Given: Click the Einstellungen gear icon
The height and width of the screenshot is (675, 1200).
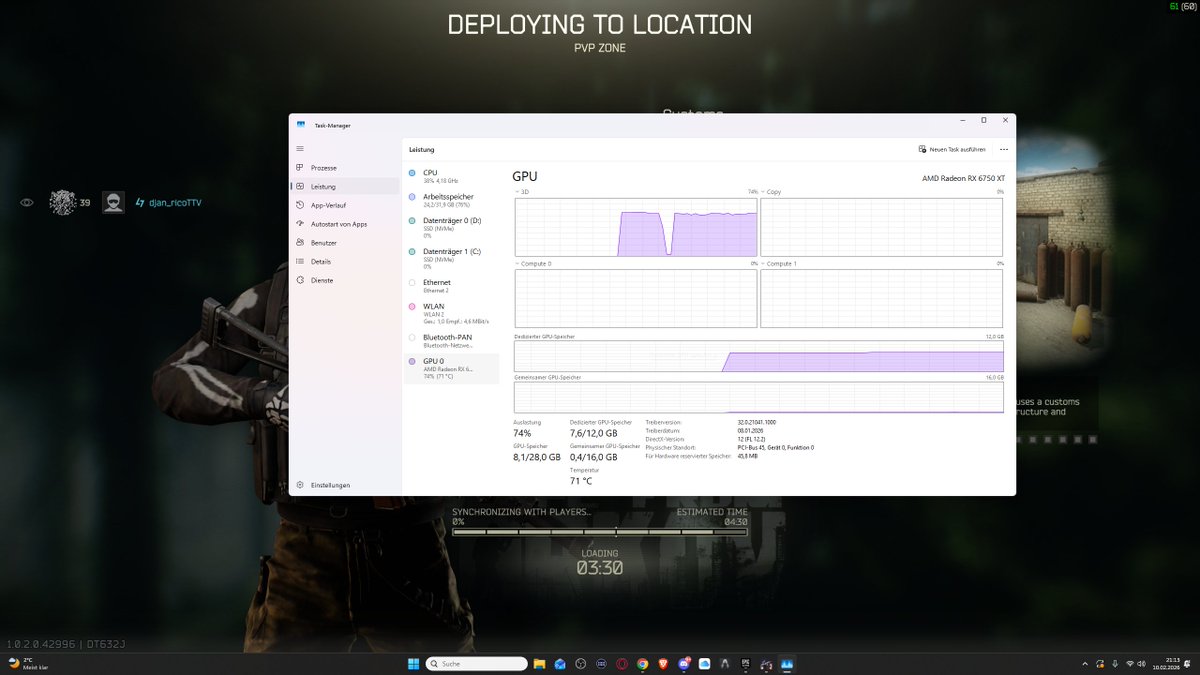Looking at the screenshot, I should point(300,485).
